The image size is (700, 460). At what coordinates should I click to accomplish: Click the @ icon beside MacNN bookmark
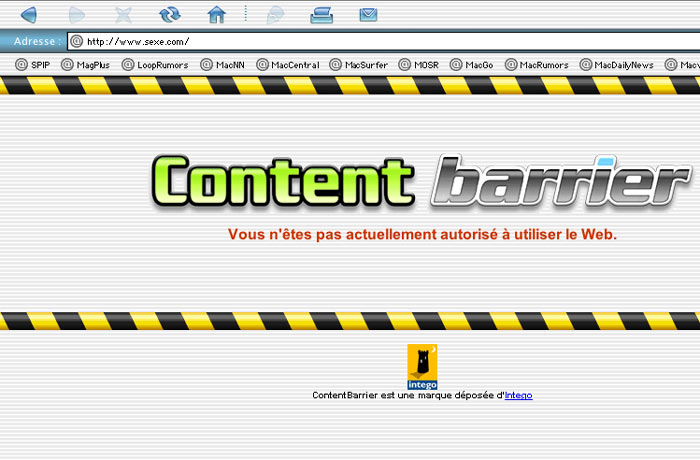(206, 65)
